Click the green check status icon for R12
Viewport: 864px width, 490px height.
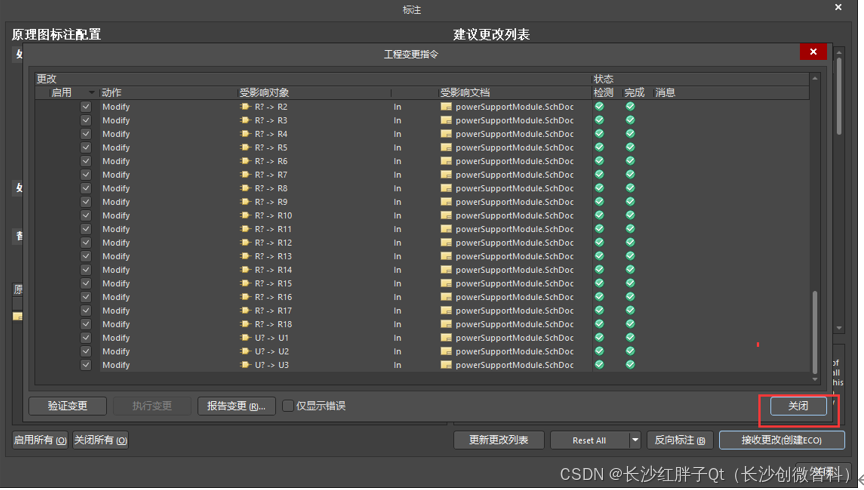pos(600,242)
